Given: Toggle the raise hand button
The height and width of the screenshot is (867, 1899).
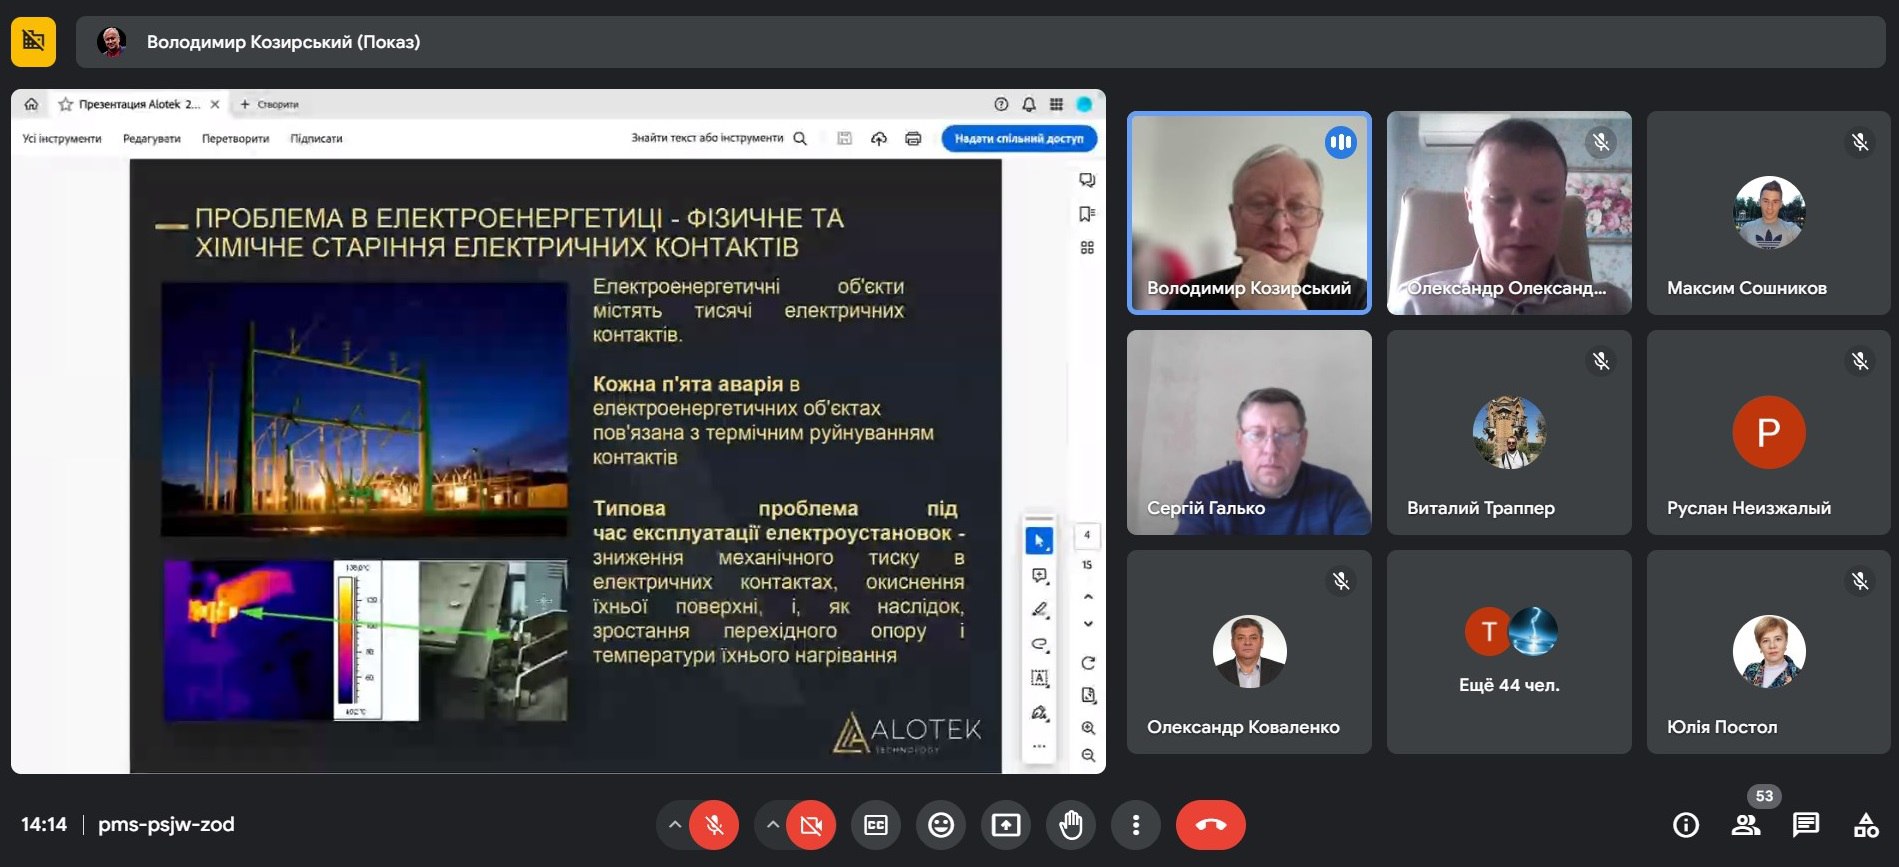Looking at the screenshot, I should tap(1071, 825).
